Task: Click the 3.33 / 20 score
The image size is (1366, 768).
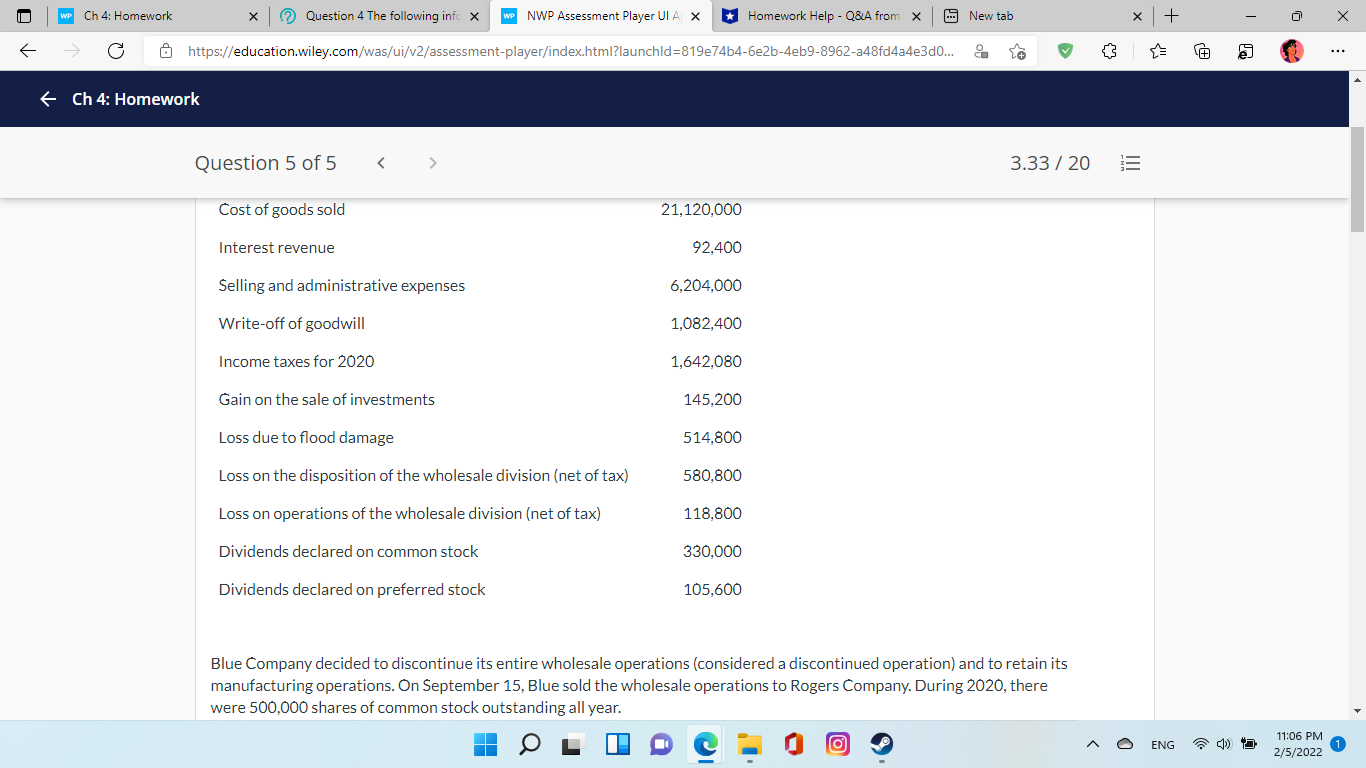Action: click(1050, 163)
